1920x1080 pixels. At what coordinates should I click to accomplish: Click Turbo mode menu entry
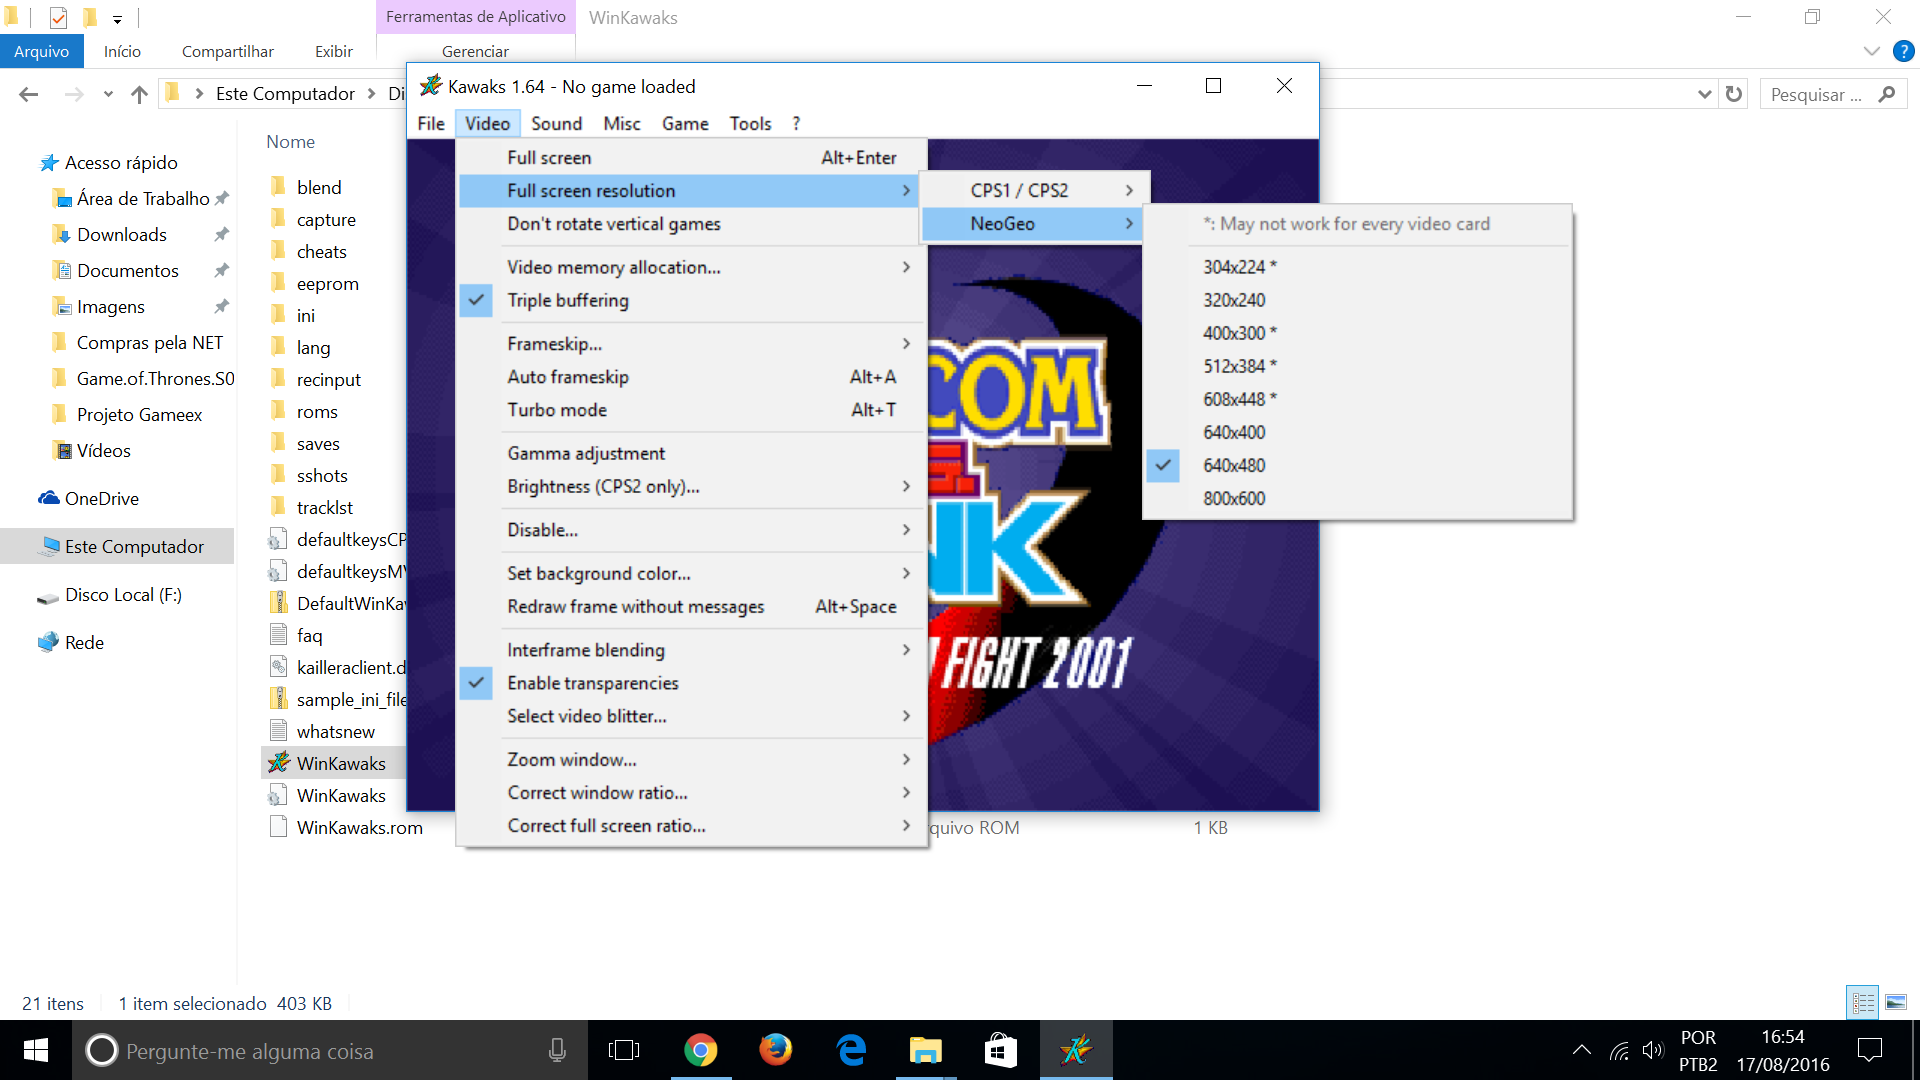(690, 410)
